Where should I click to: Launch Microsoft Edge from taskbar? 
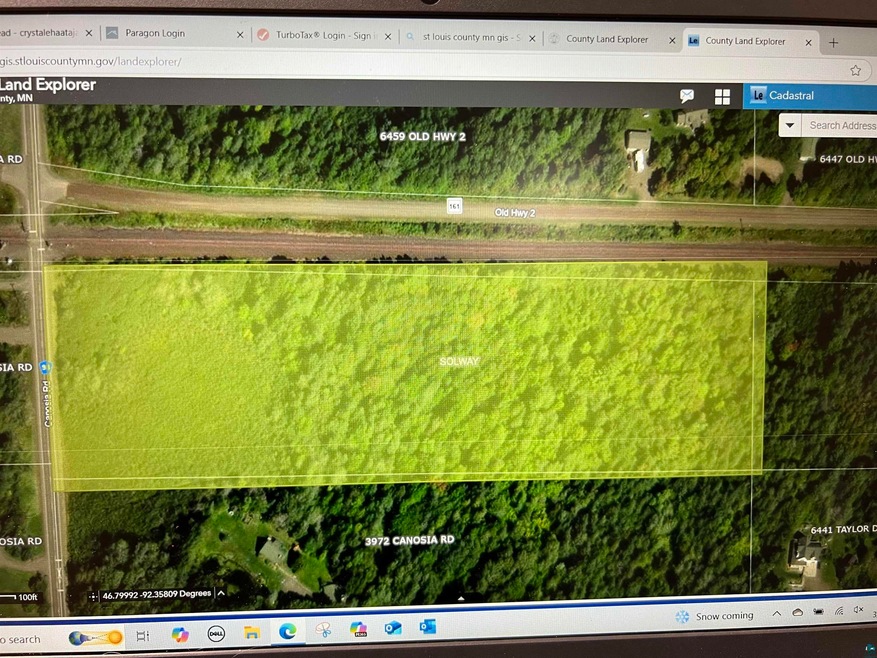pyautogui.click(x=288, y=630)
